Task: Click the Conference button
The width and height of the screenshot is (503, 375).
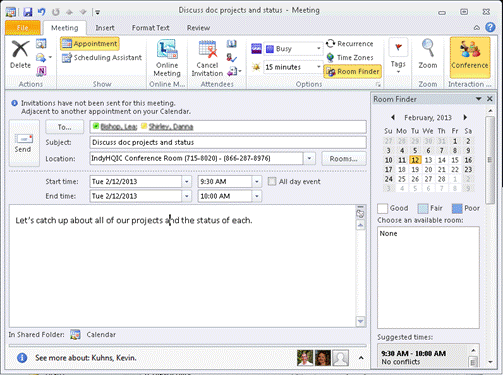Action: click(470, 57)
